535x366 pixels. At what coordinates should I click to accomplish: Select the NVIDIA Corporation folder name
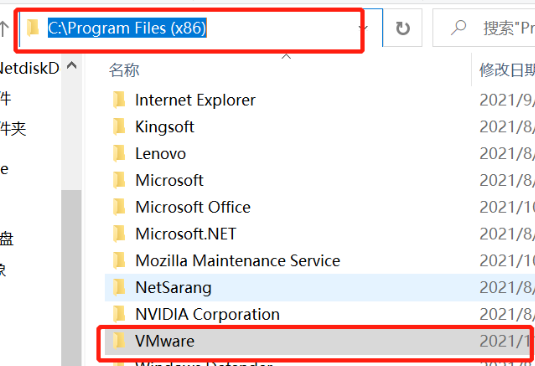[207, 314]
